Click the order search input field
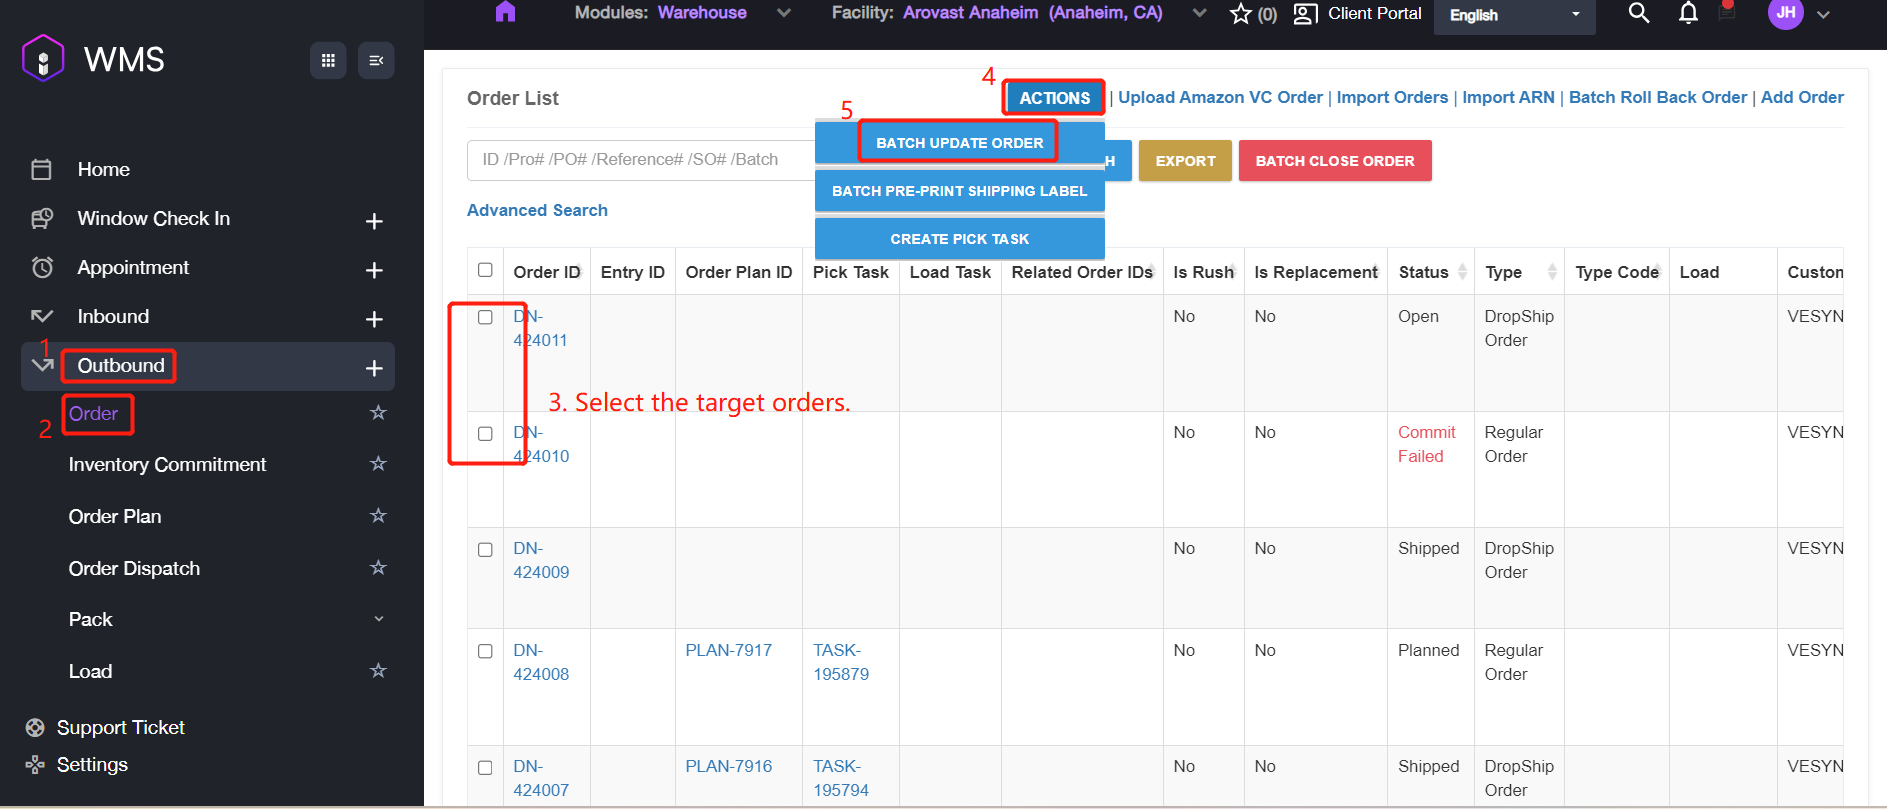This screenshot has width=1887, height=809. click(x=640, y=160)
